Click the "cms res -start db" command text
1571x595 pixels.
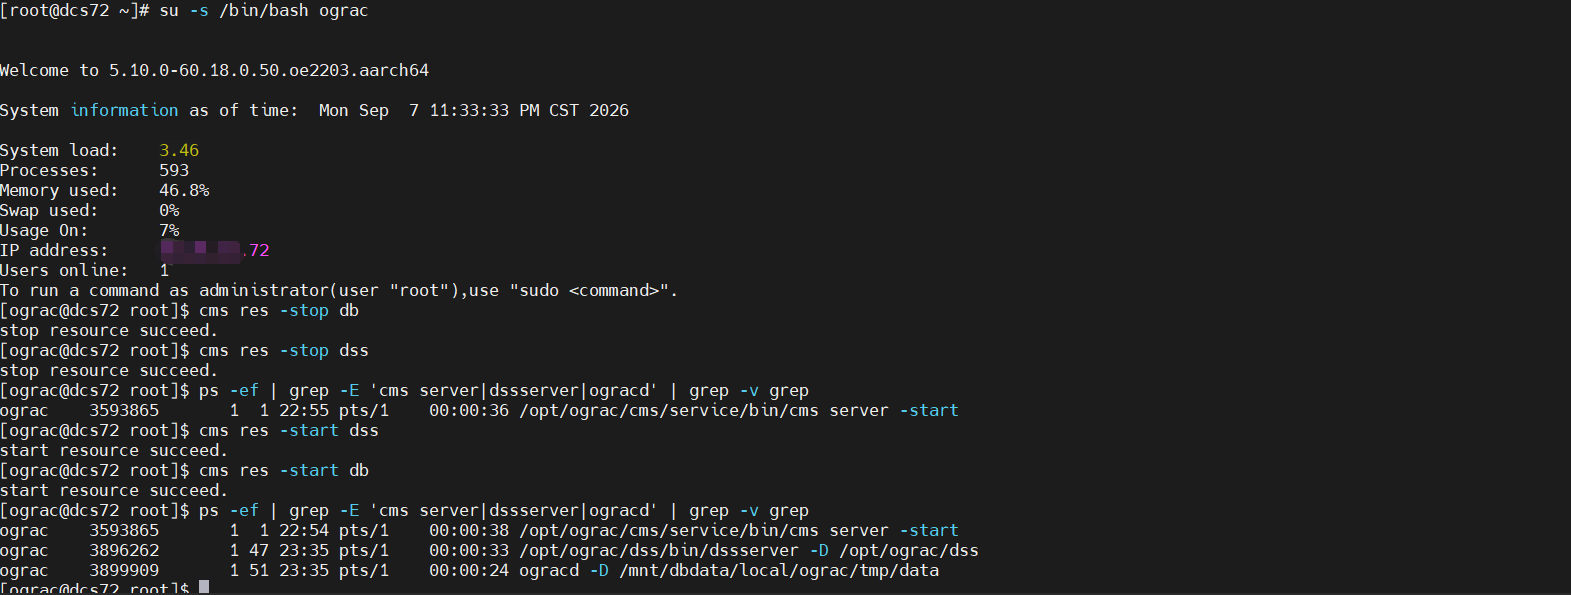(284, 470)
